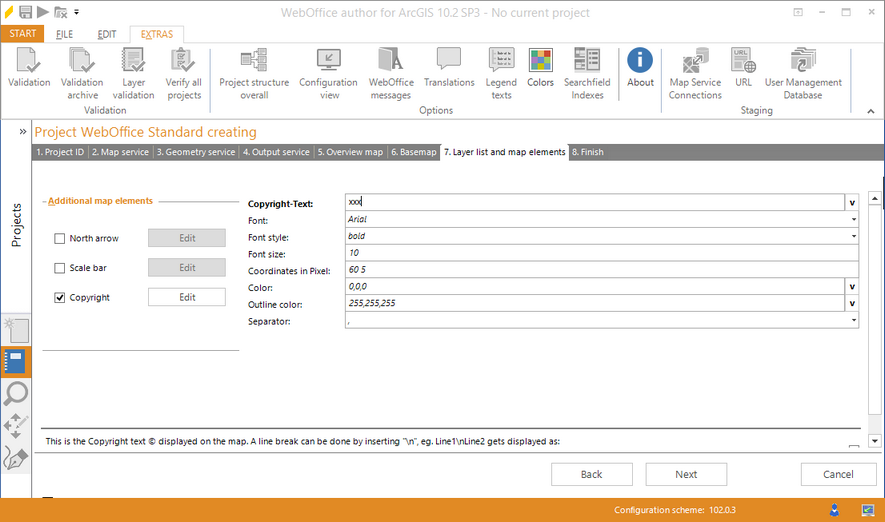
Task: Collapse the ribbon with the caret
Action: pos(871,111)
